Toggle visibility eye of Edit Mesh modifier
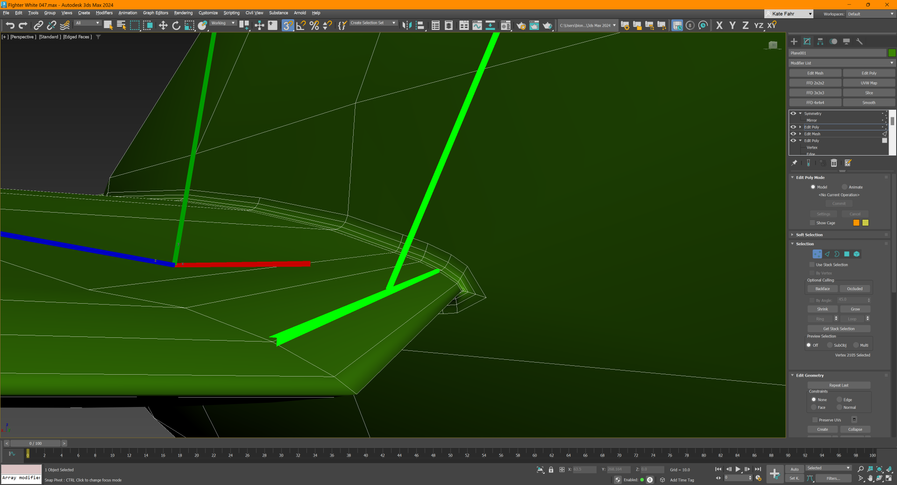897x485 pixels. pyautogui.click(x=793, y=134)
